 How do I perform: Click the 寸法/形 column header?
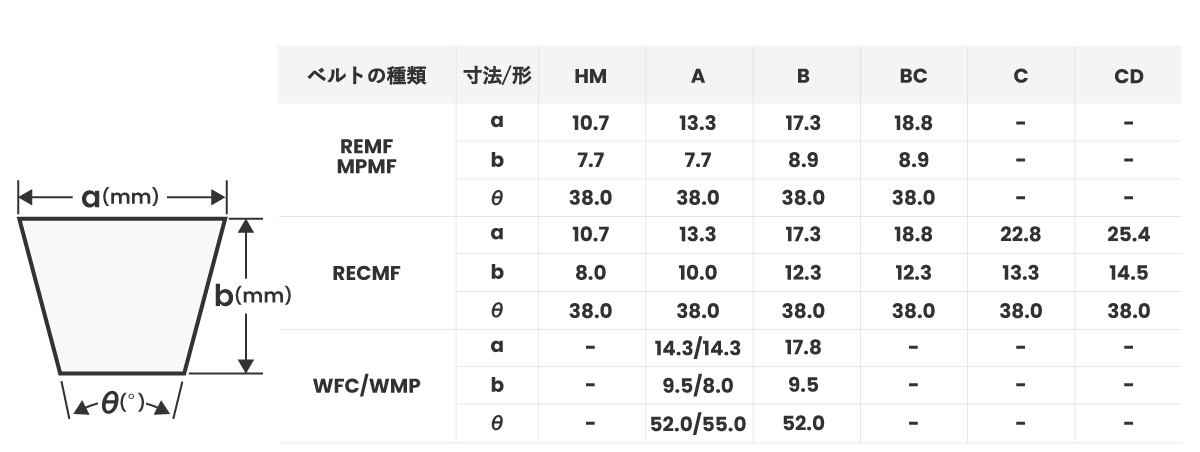tap(497, 76)
